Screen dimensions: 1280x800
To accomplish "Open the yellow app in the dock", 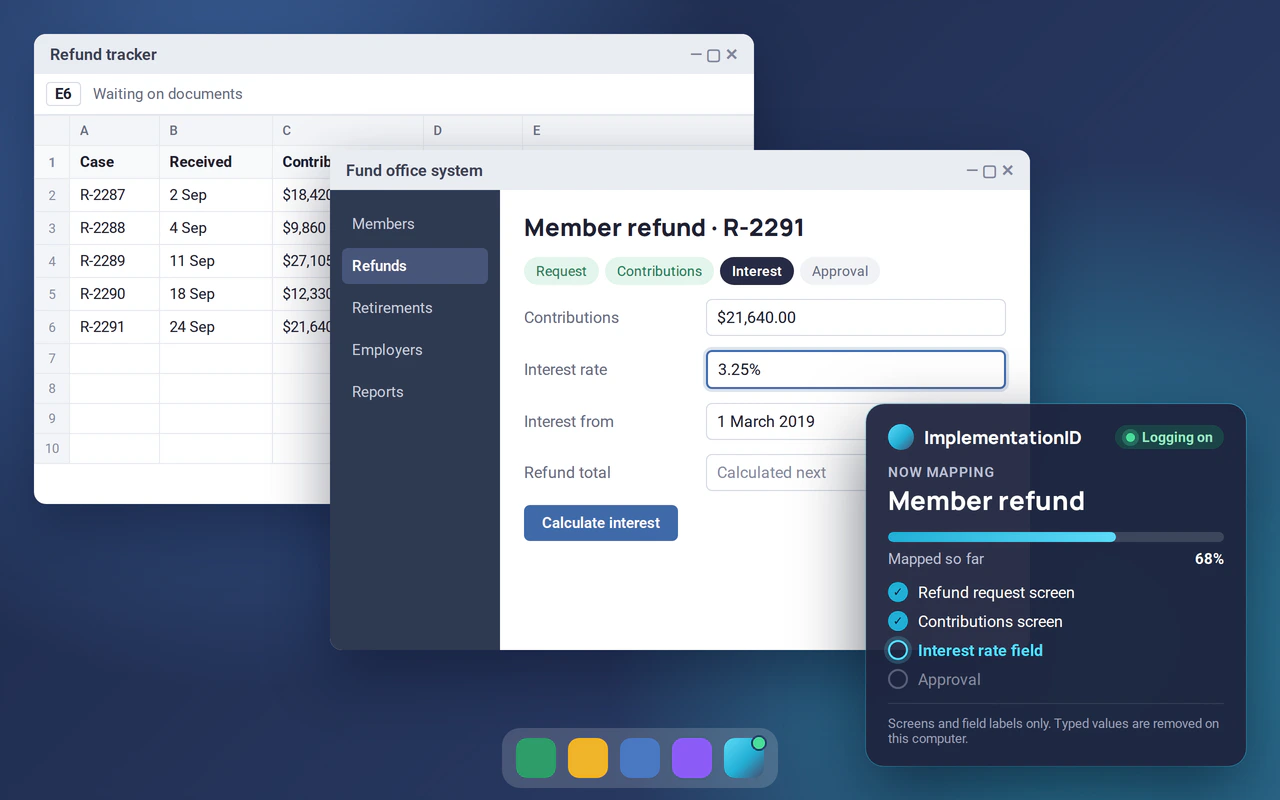I will pos(588,758).
